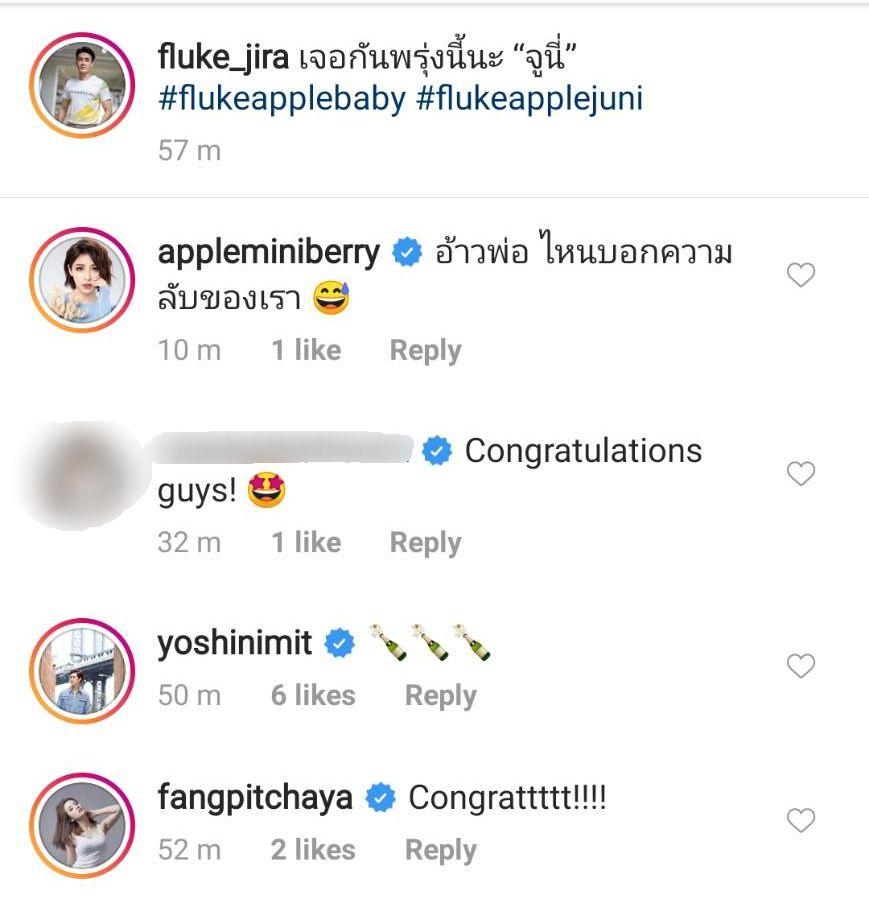Open the yoshinimit username link

click(235, 644)
